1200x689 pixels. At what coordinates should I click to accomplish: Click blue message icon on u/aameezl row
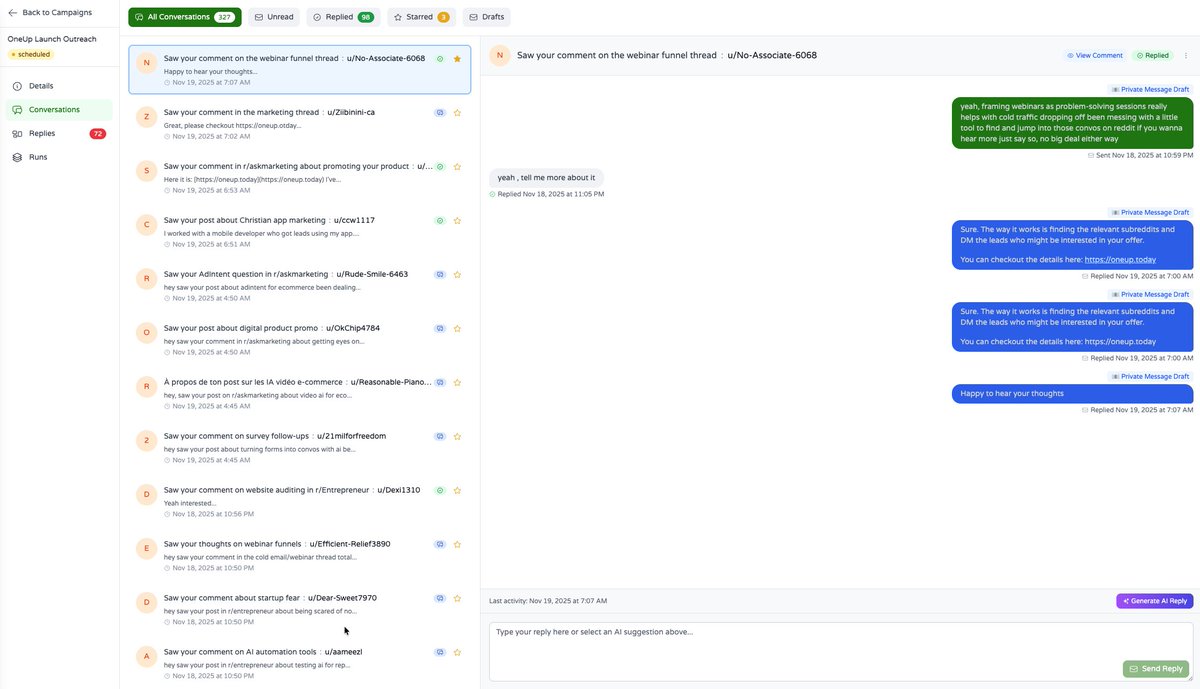click(x=440, y=652)
